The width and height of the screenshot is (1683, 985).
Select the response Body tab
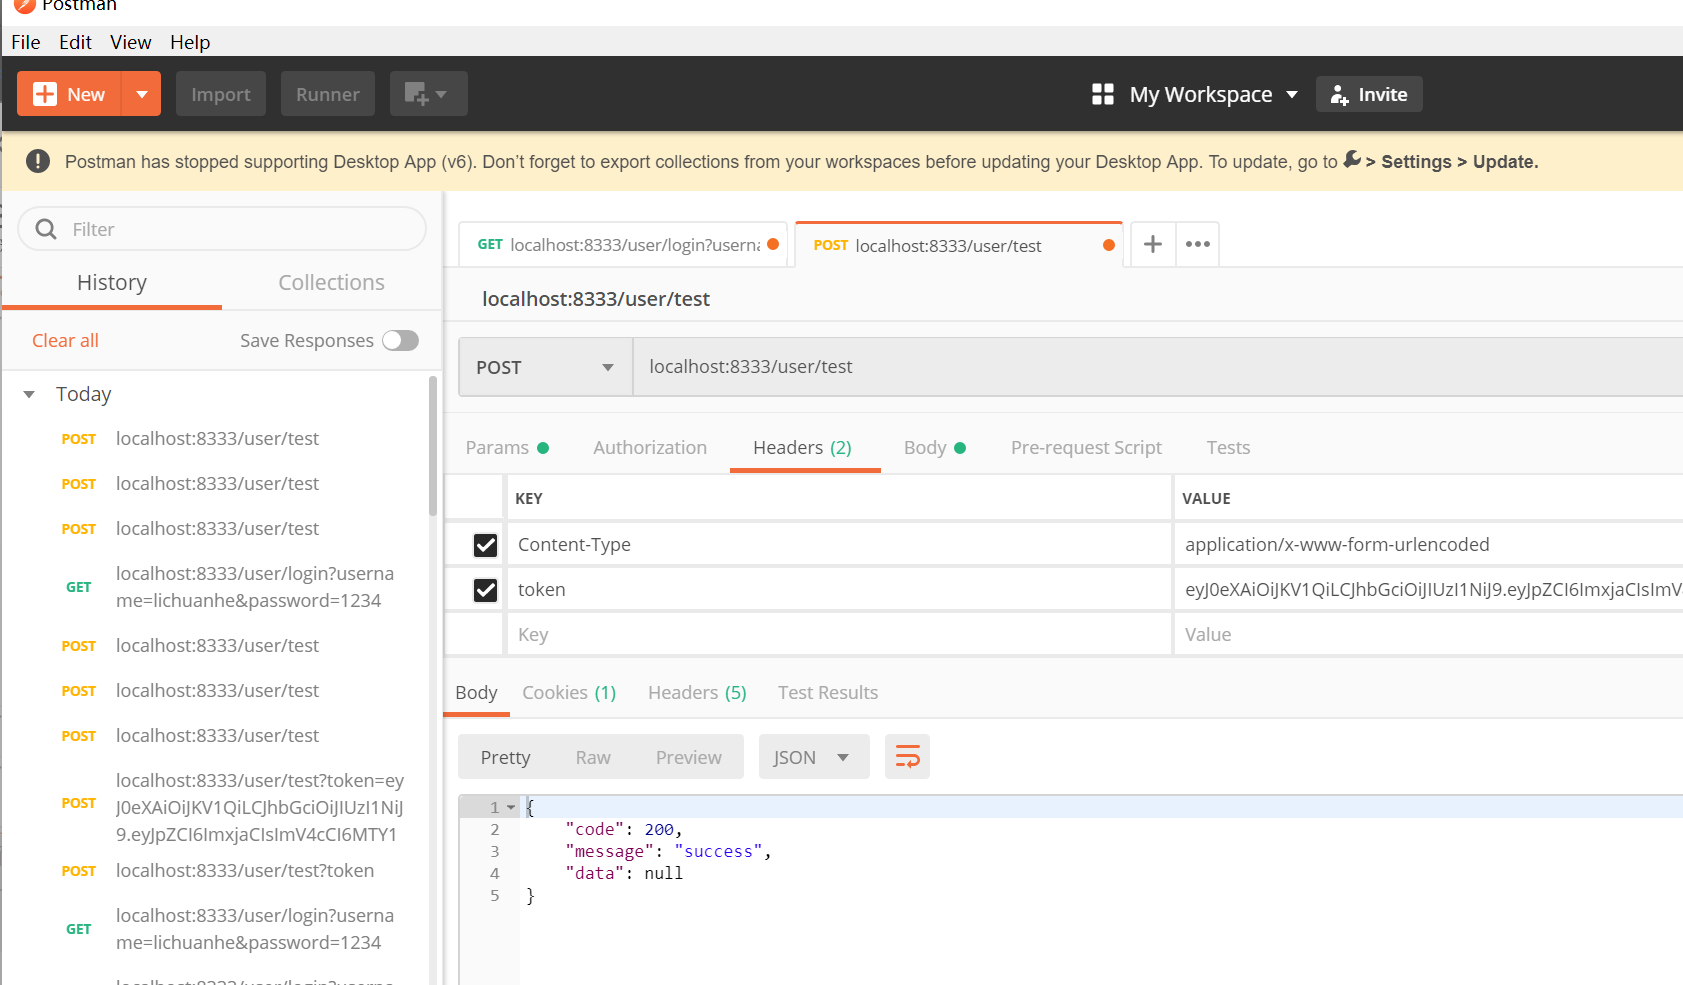(x=476, y=693)
